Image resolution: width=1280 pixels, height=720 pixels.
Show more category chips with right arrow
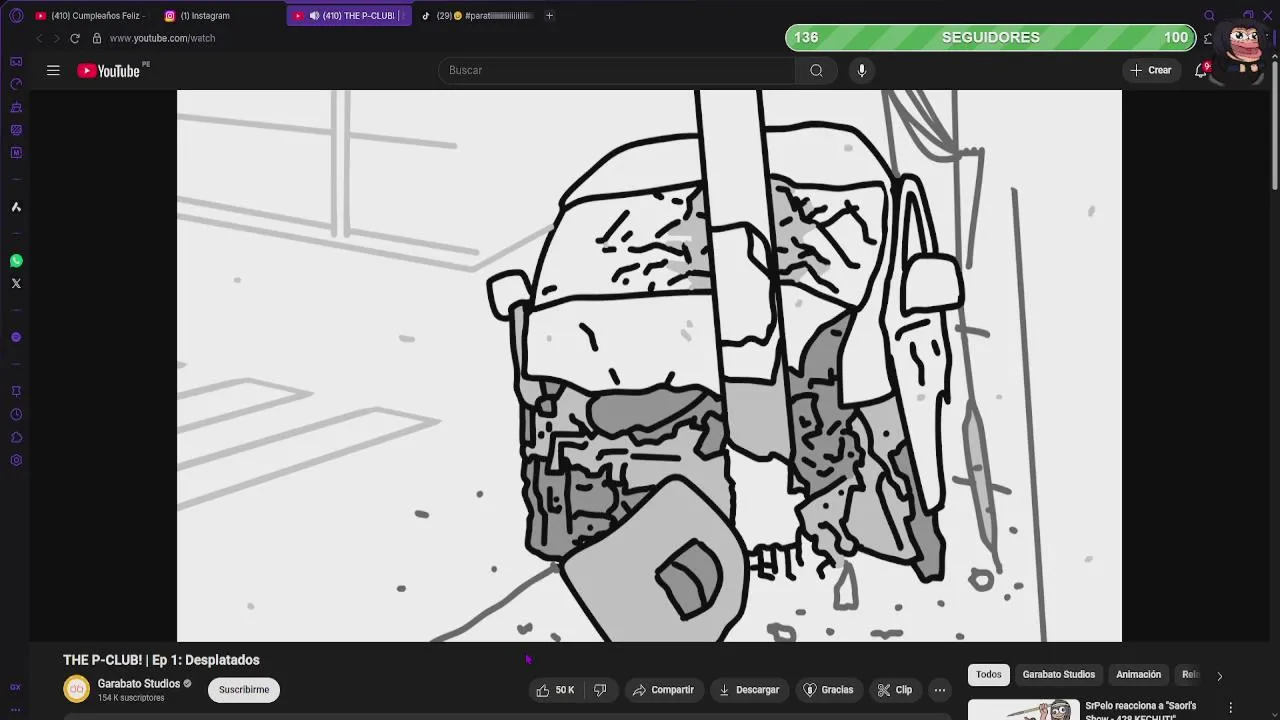point(1219,676)
